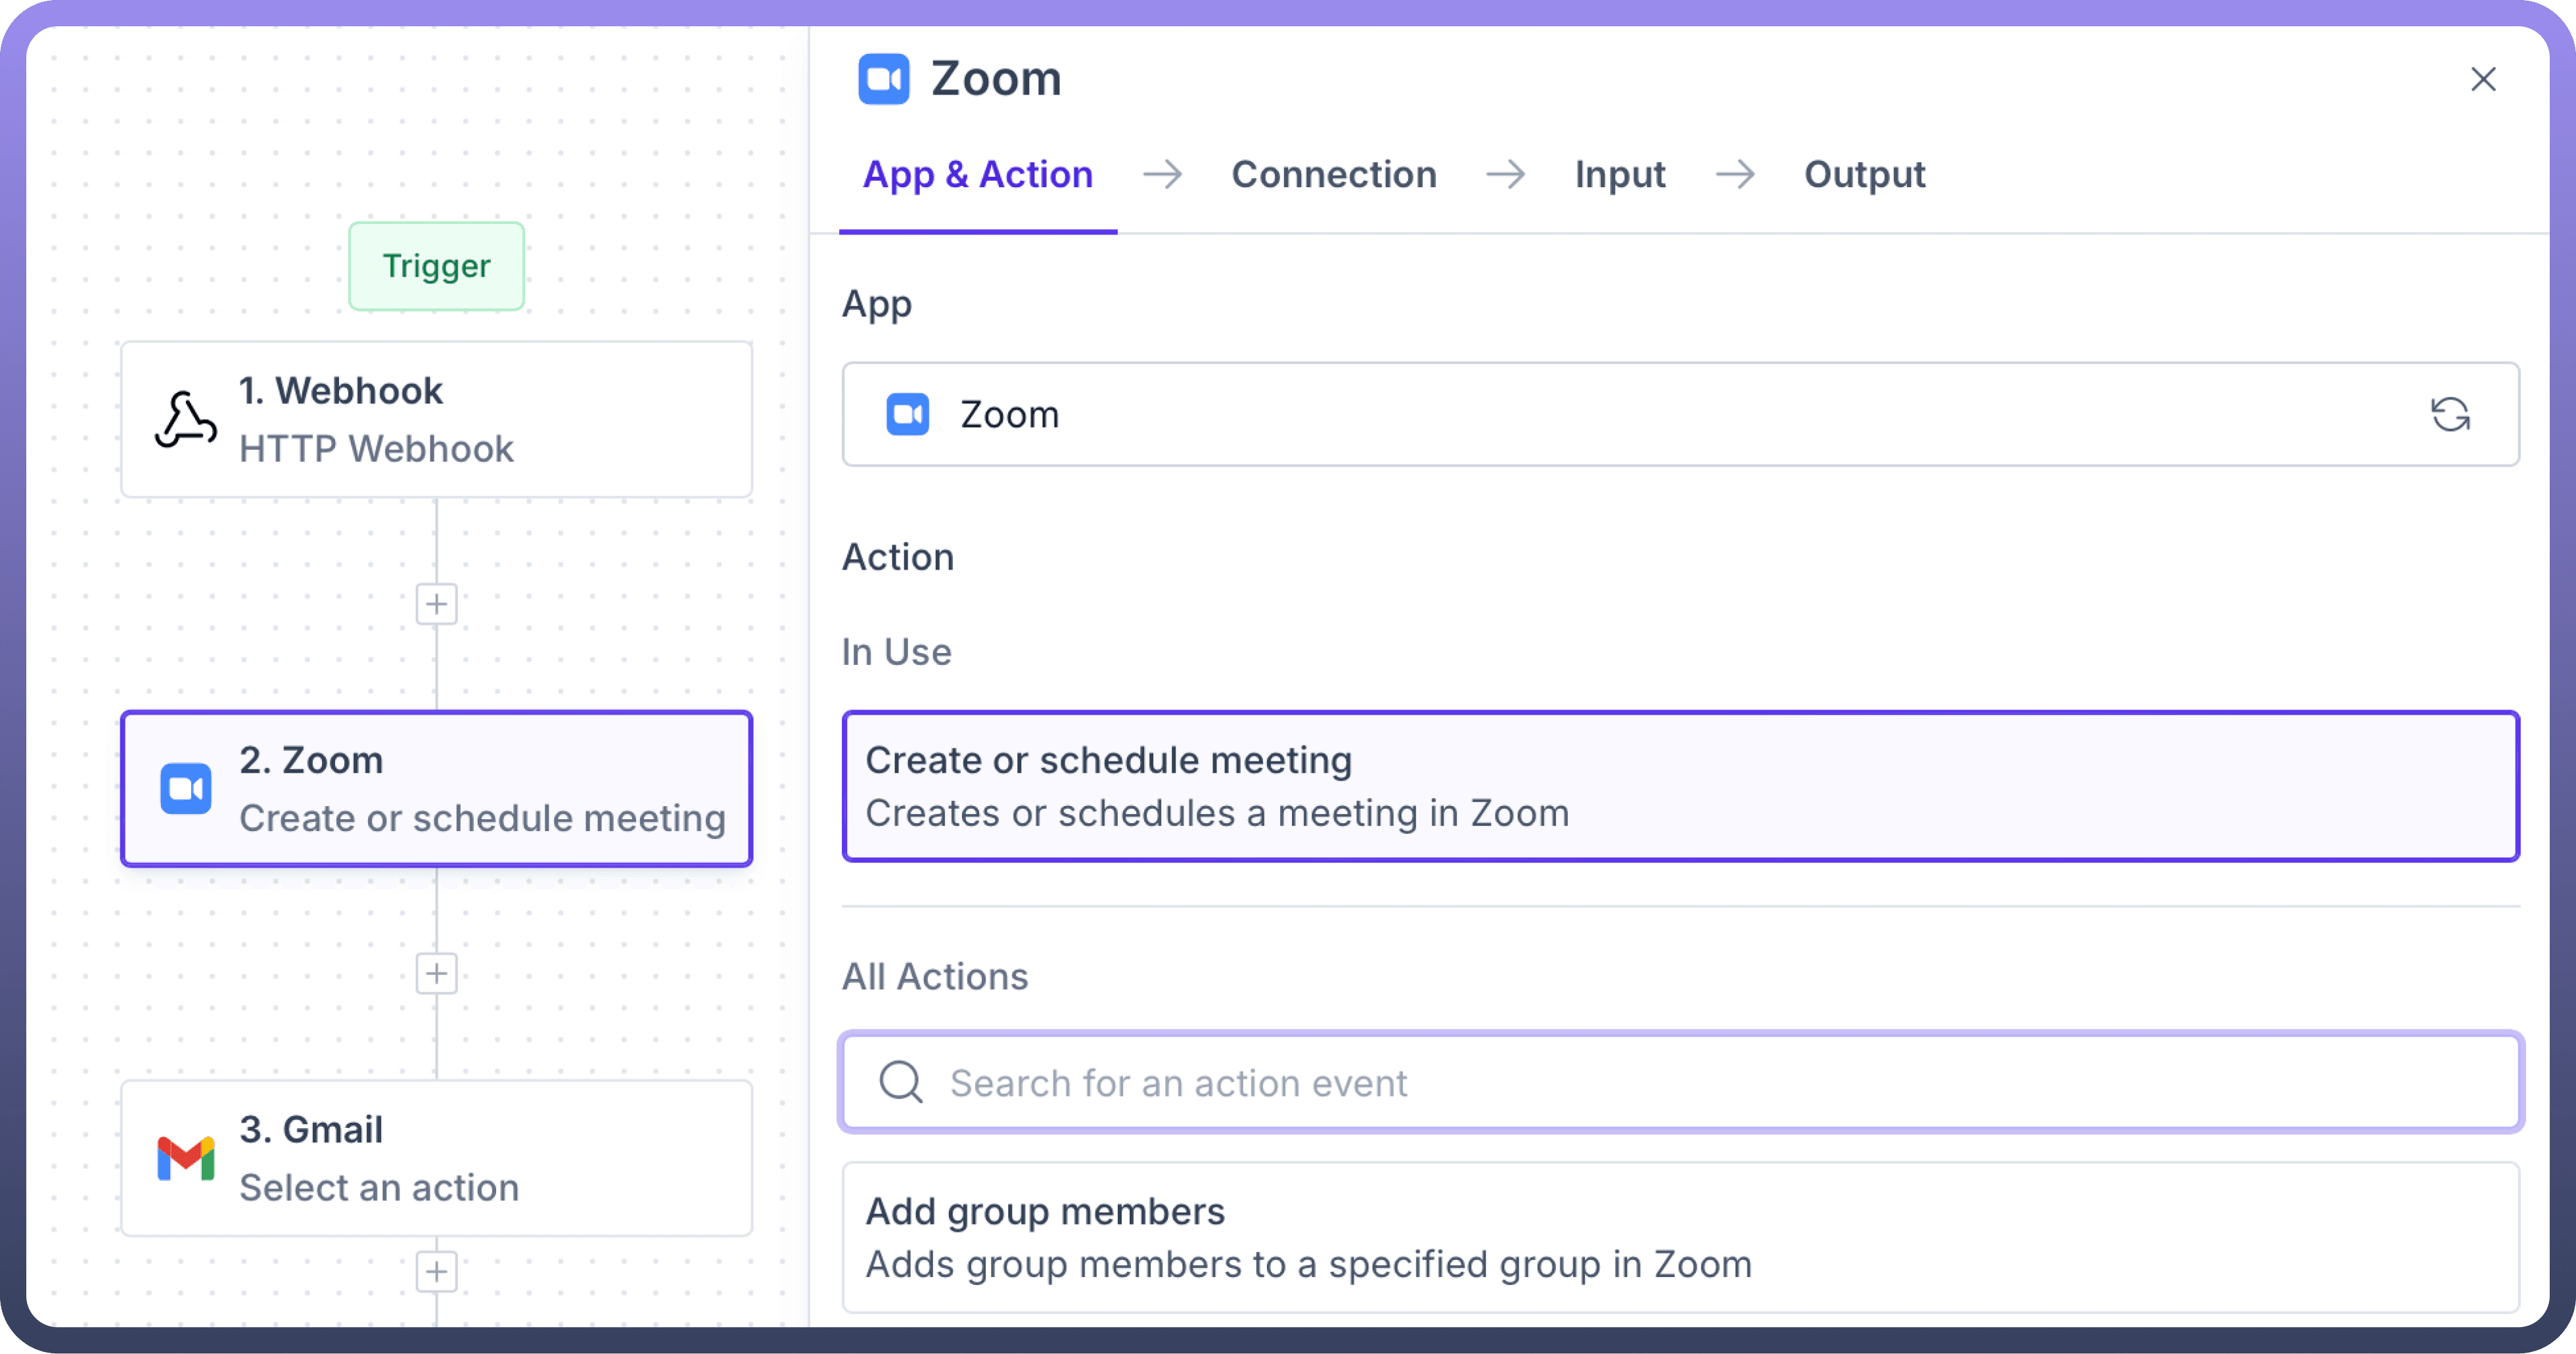Click the Zoom logo icon in panel header
Image resolution: width=2576 pixels, height=1354 pixels.
(x=883, y=79)
